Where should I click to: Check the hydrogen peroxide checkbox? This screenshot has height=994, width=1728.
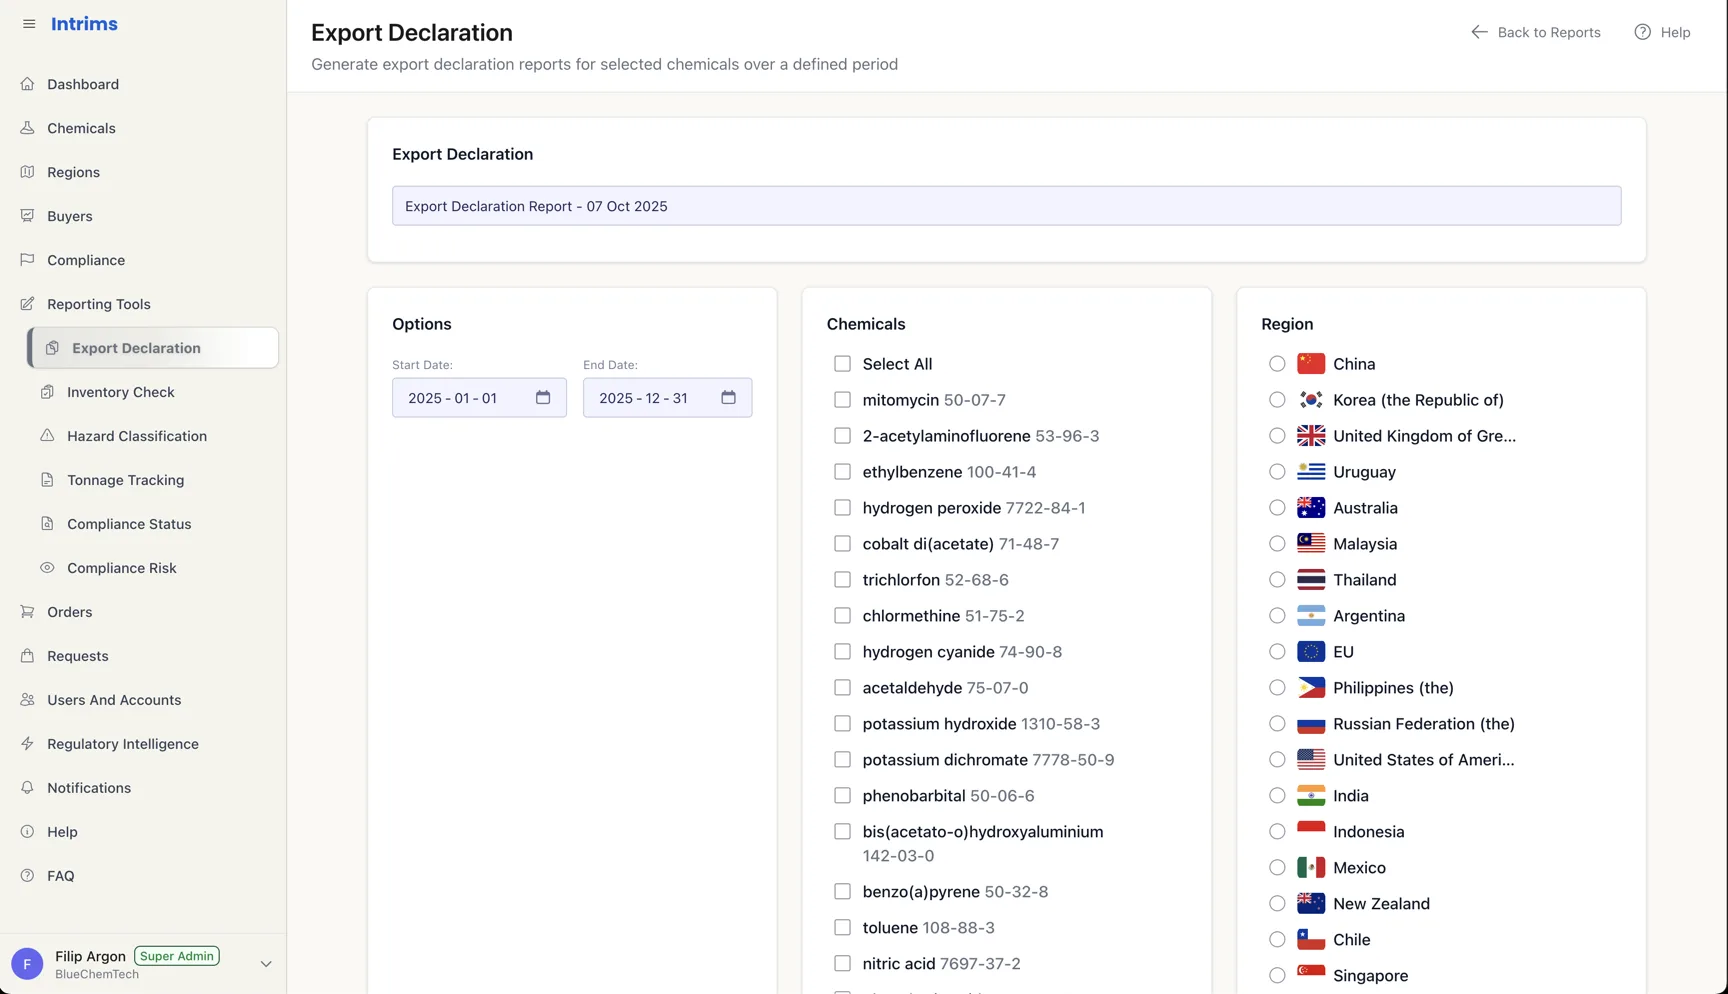[x=843, y=508]
